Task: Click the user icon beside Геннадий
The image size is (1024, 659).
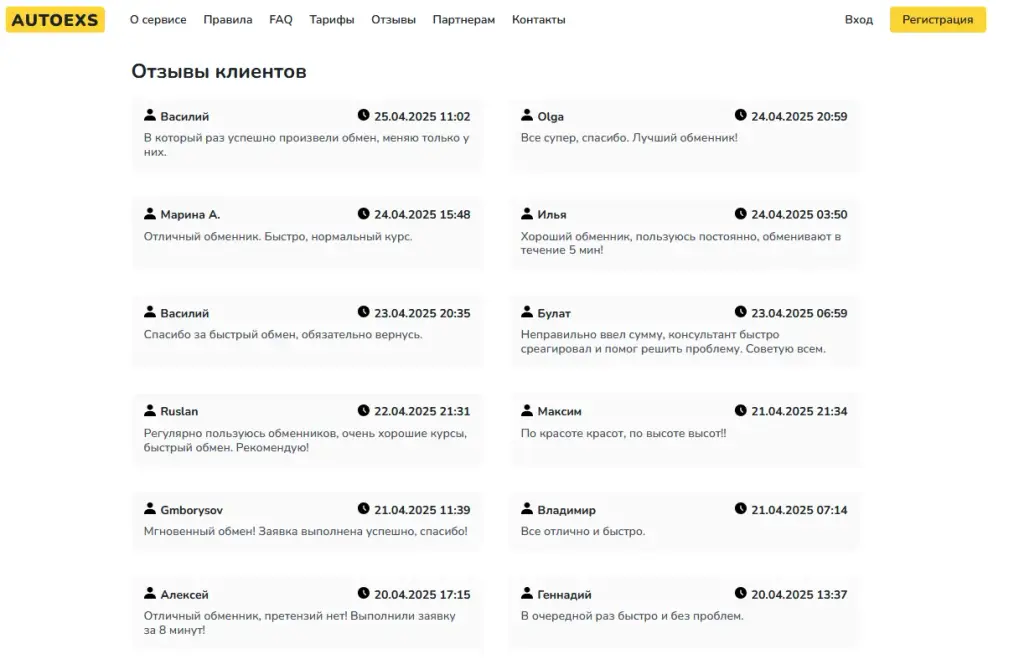Action: coord(527,593)
